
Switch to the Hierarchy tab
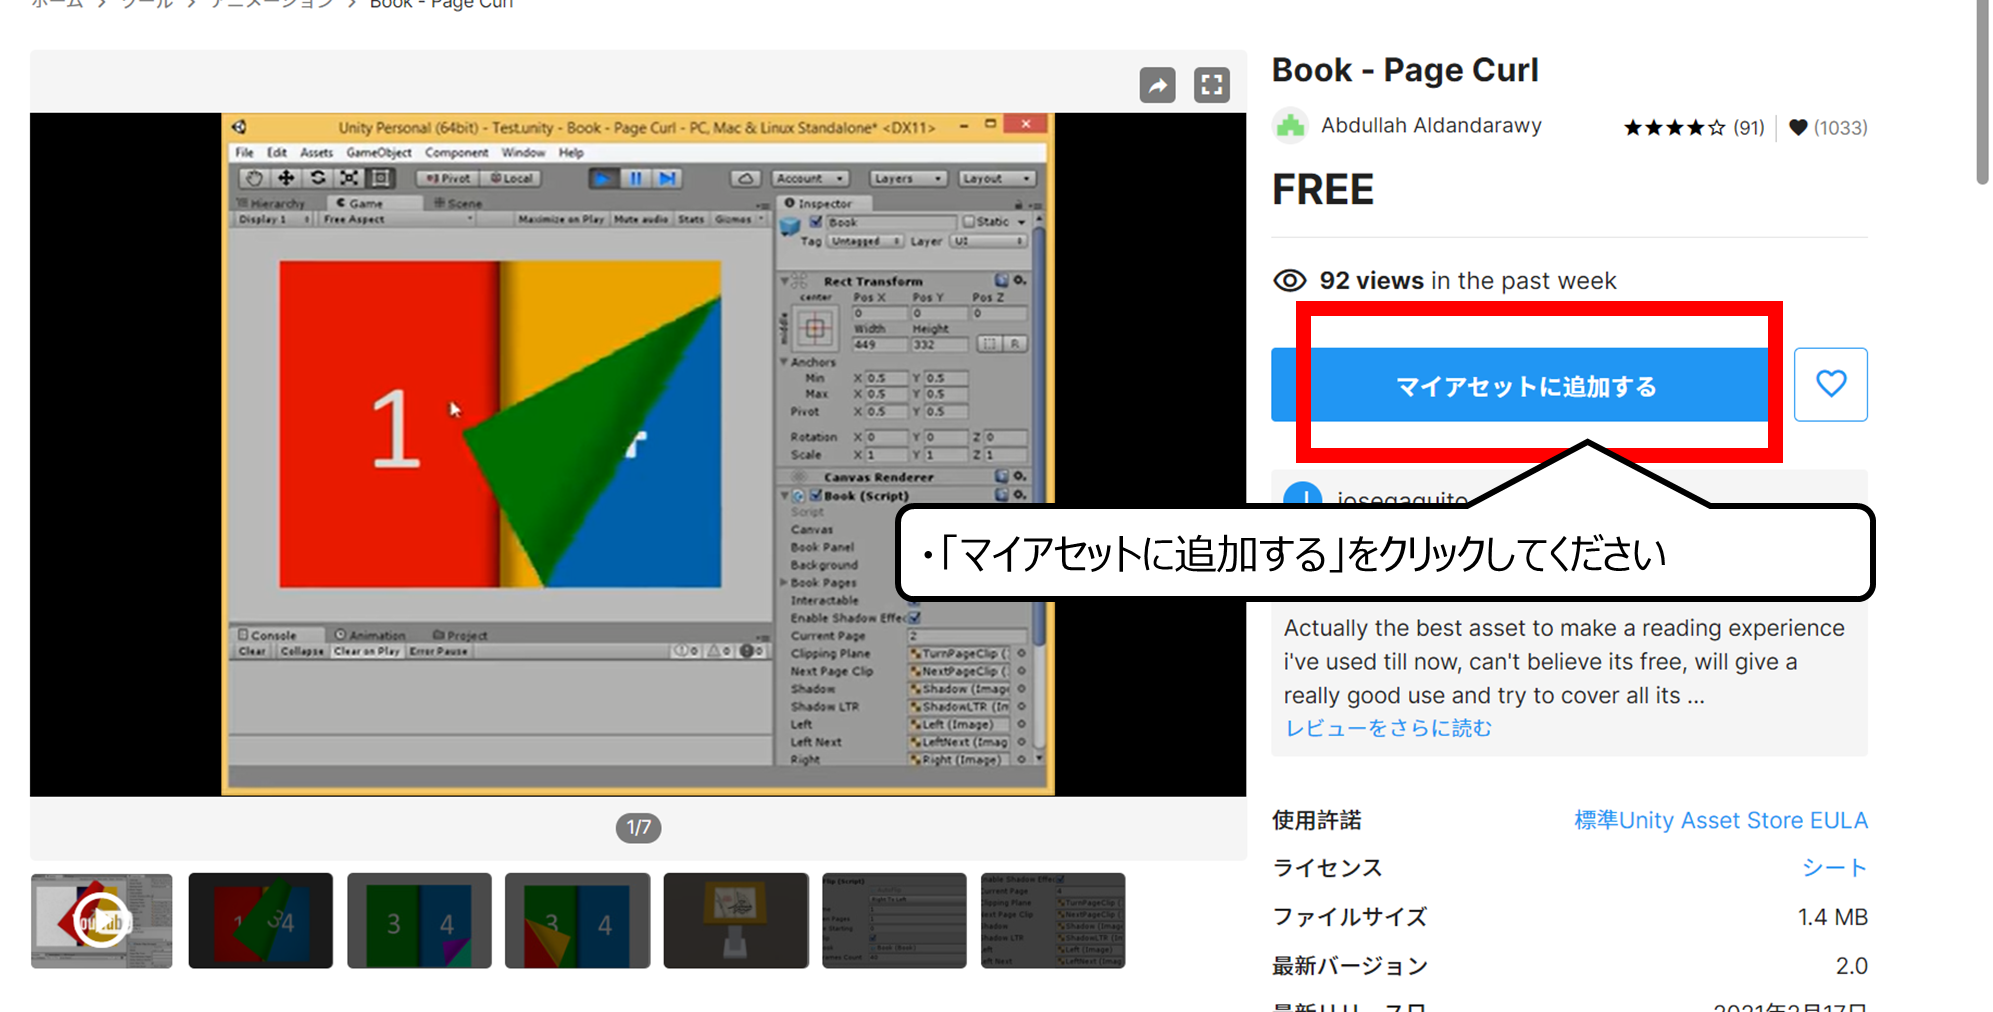[272, 203]
